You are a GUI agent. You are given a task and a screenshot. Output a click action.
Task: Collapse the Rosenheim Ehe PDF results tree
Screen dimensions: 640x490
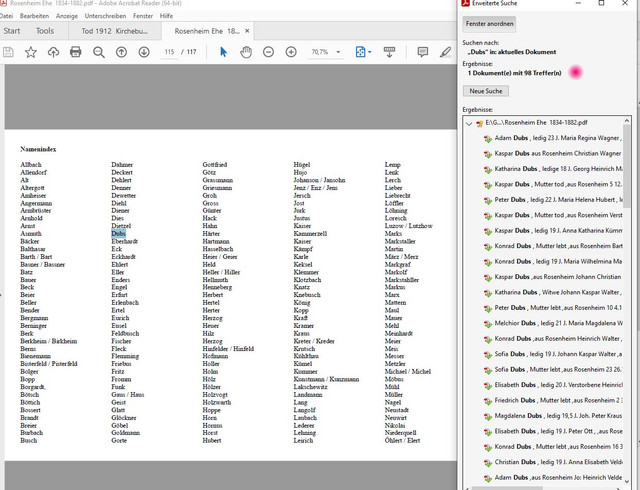coord(470,123)
